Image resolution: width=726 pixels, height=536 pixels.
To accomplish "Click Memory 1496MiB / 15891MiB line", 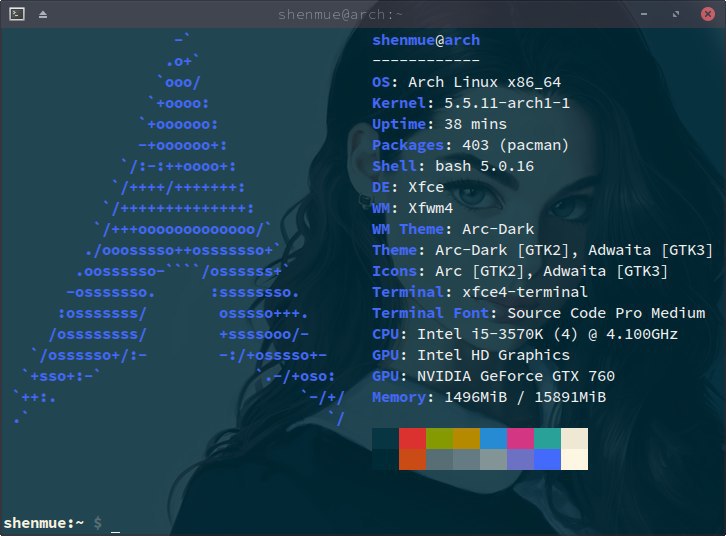I will pos(489,397).
